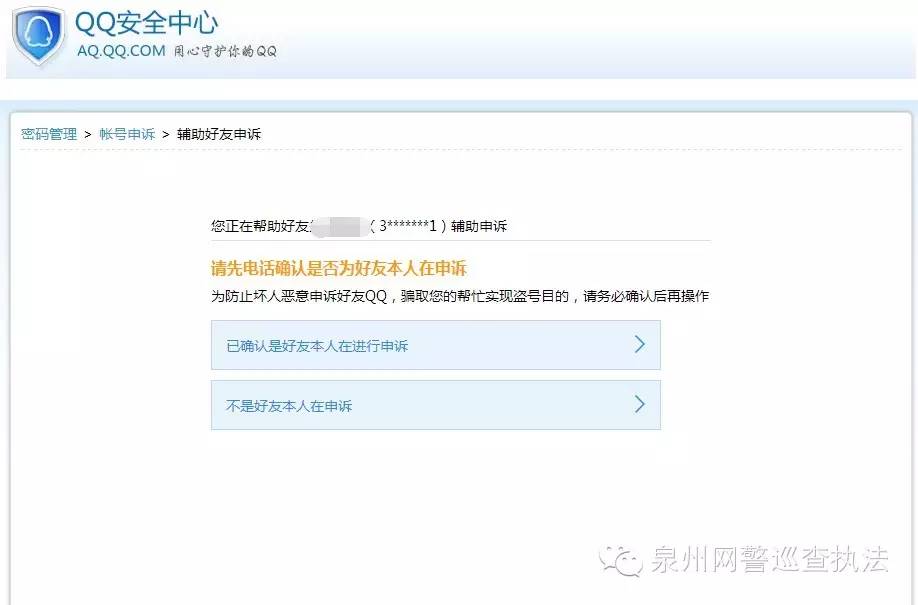Expand the 不是好友本人在申诉 option row
The height and width of the screenshot is (605, 918).
point(434,404)
